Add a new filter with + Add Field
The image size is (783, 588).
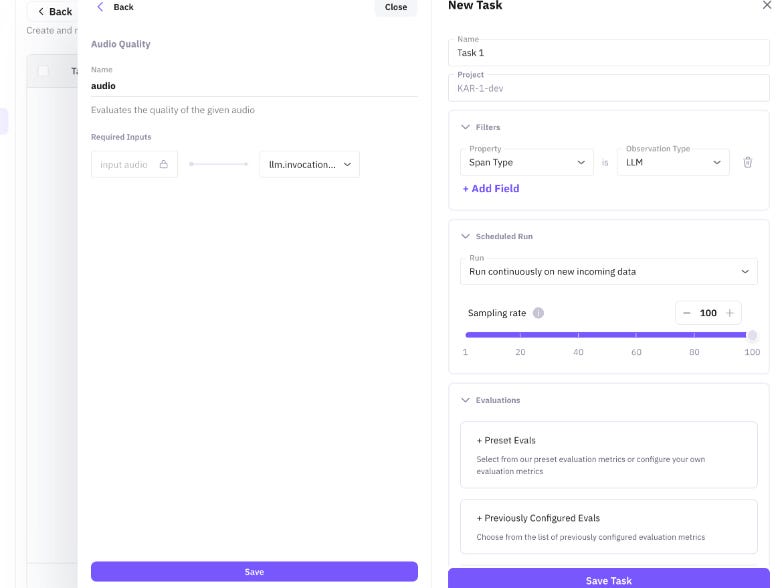click(x=491, y=189)
